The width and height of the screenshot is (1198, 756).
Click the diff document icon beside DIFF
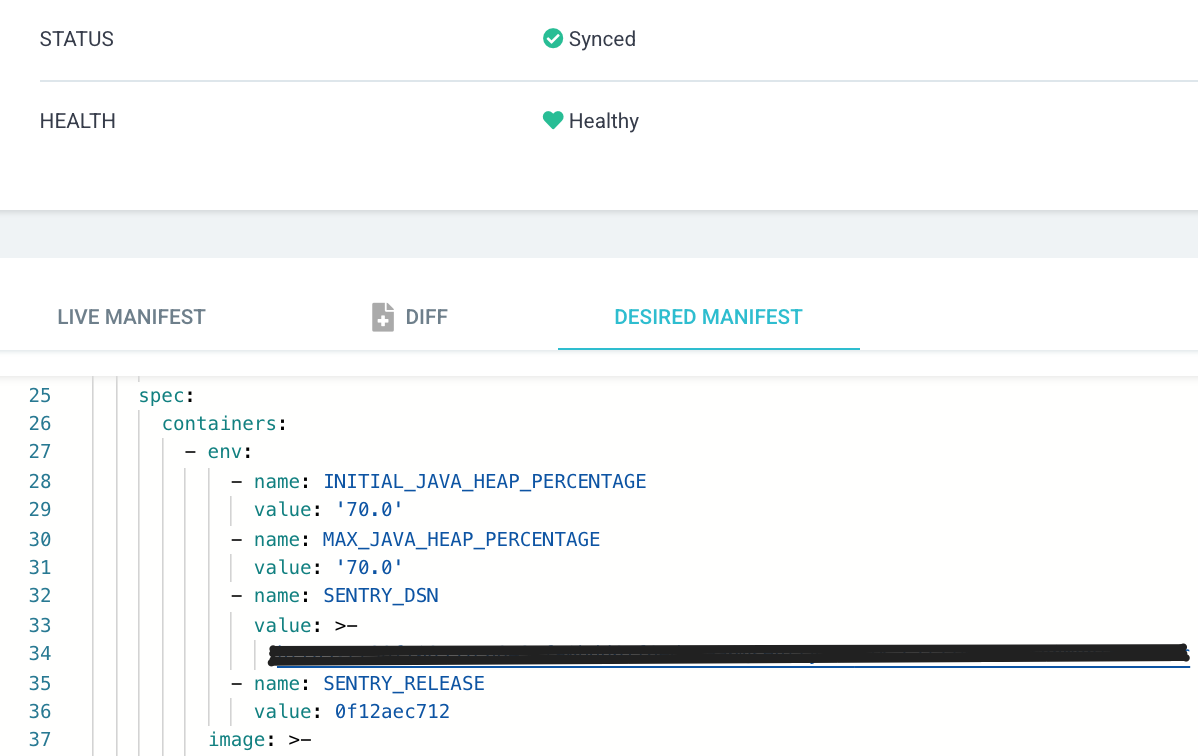(x=381, y=316)
